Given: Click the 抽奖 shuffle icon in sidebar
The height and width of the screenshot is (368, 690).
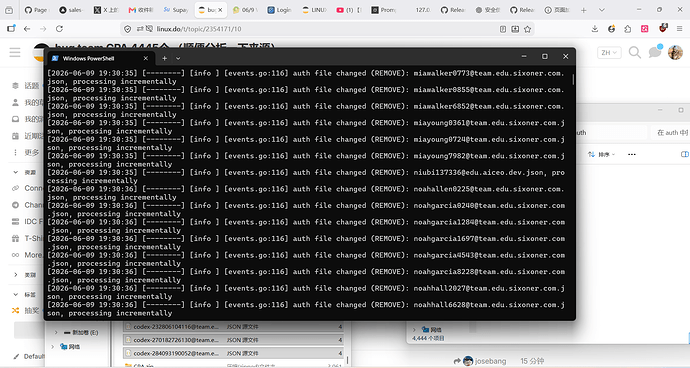Looking at the screenshot, I should point(15,310).
